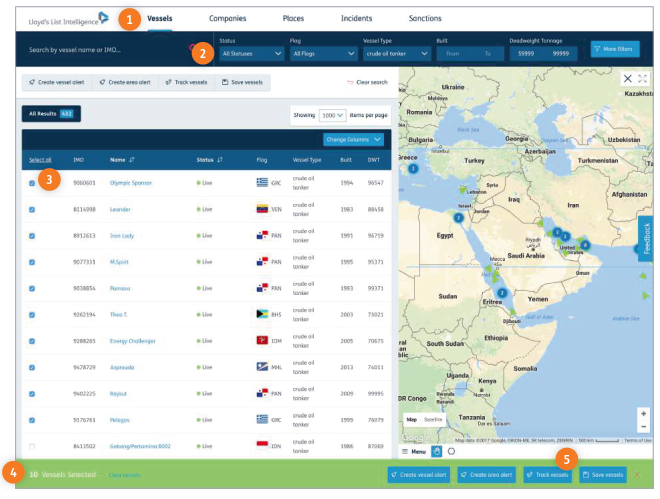This screenshot has height=499, width=660.
Task: Click the Select all link
Action: click(x=40, y=160)
